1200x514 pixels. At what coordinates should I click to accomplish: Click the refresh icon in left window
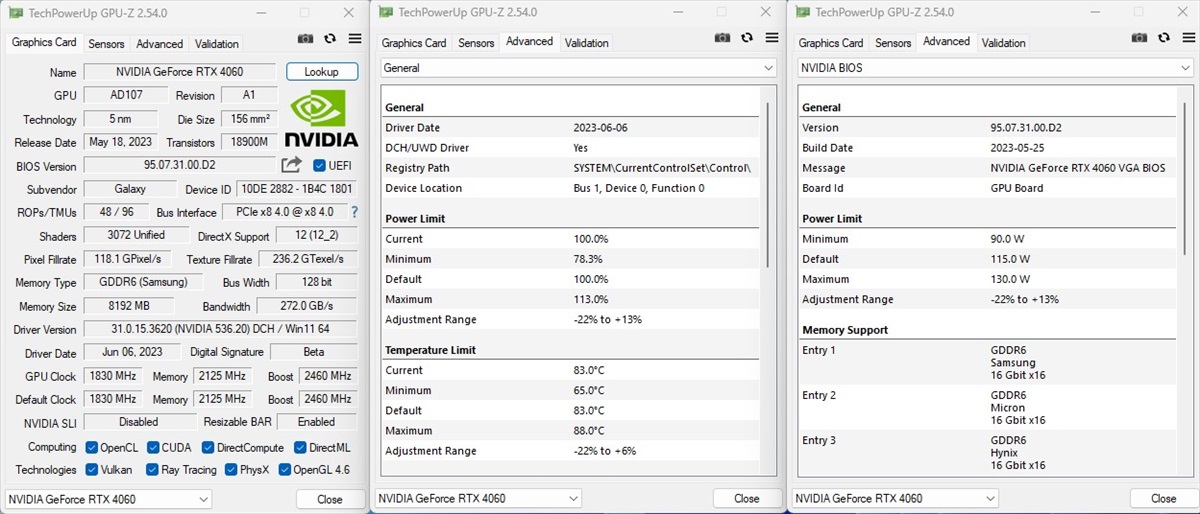point(330,39)
